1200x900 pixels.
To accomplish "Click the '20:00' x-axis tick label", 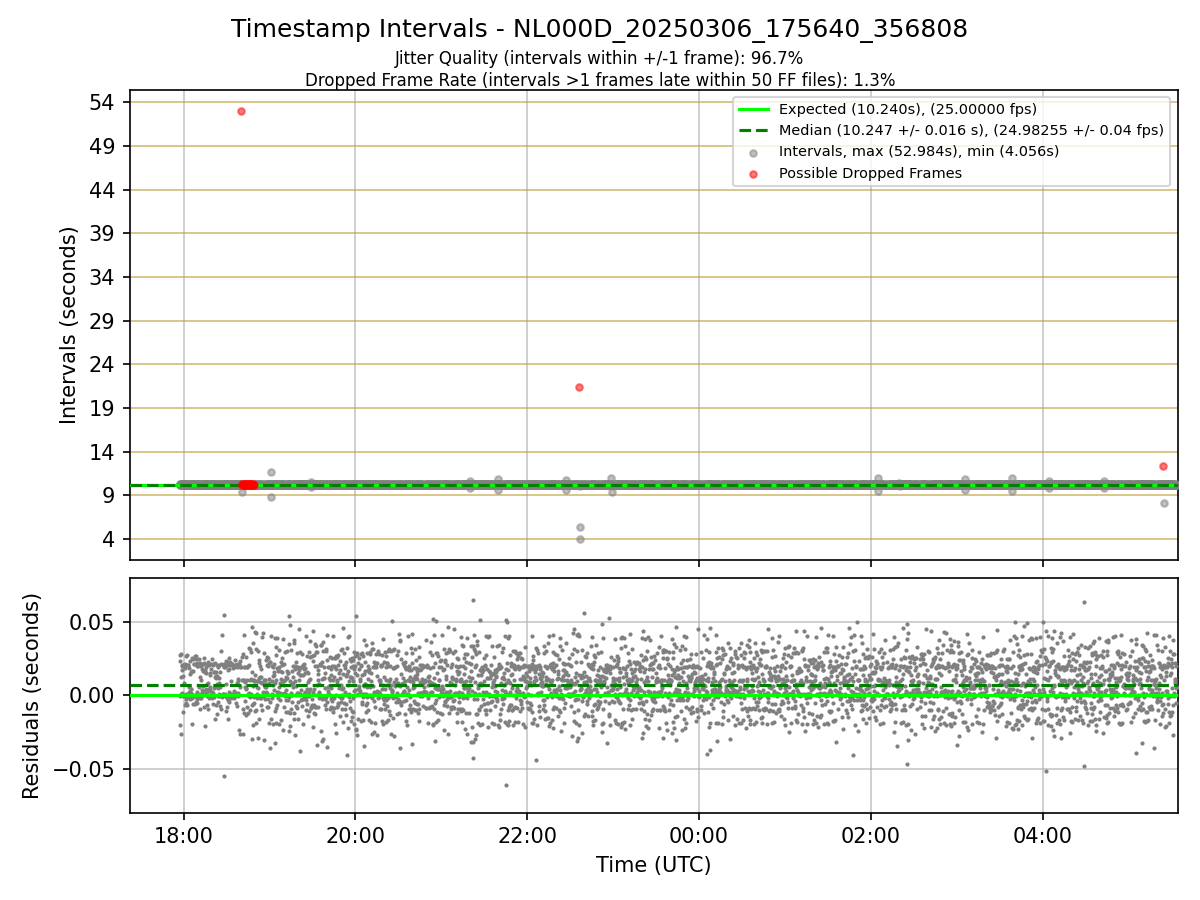I will pyautogui.click(x=355, y=834).
